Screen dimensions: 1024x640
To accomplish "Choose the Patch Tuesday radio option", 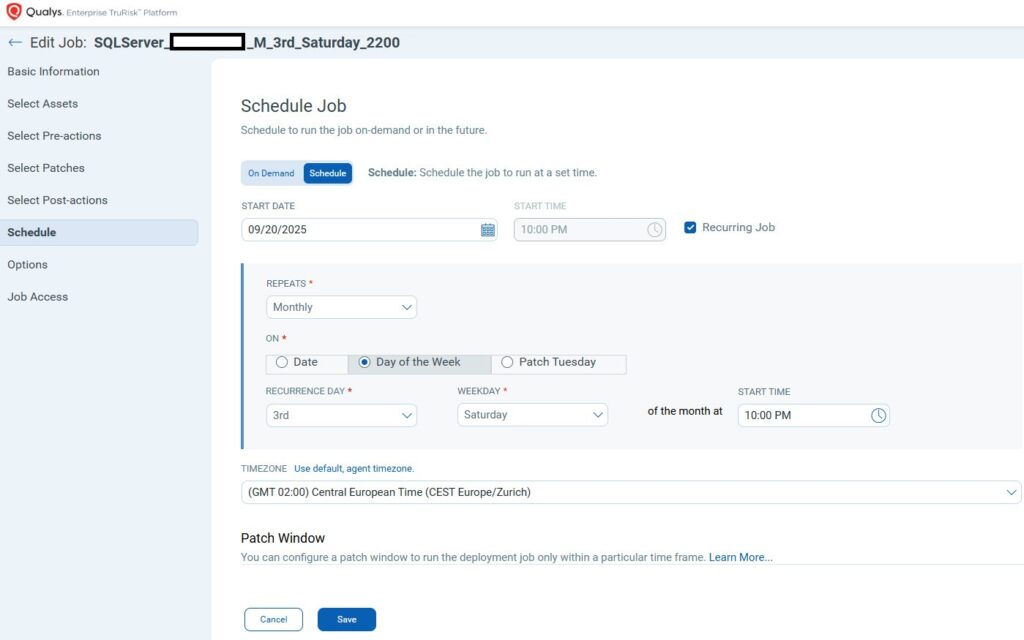I will [x=507, y=362].
